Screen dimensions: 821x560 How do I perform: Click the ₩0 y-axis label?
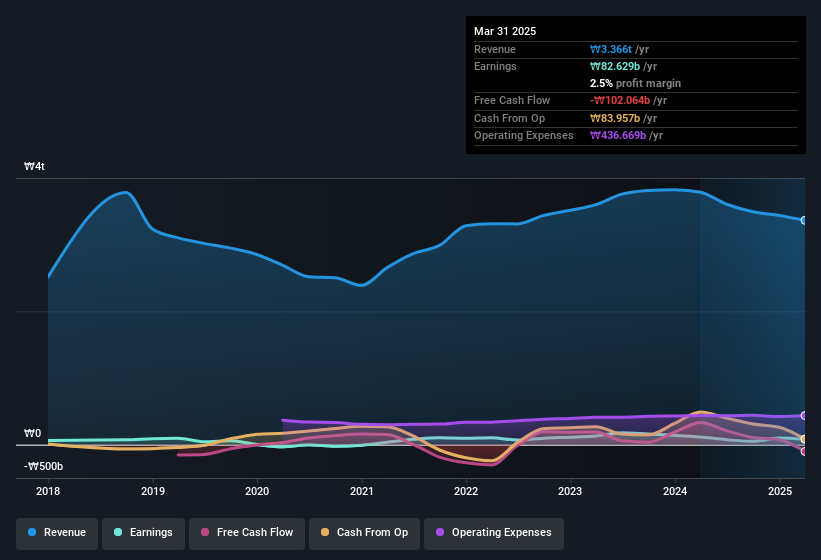32,433
